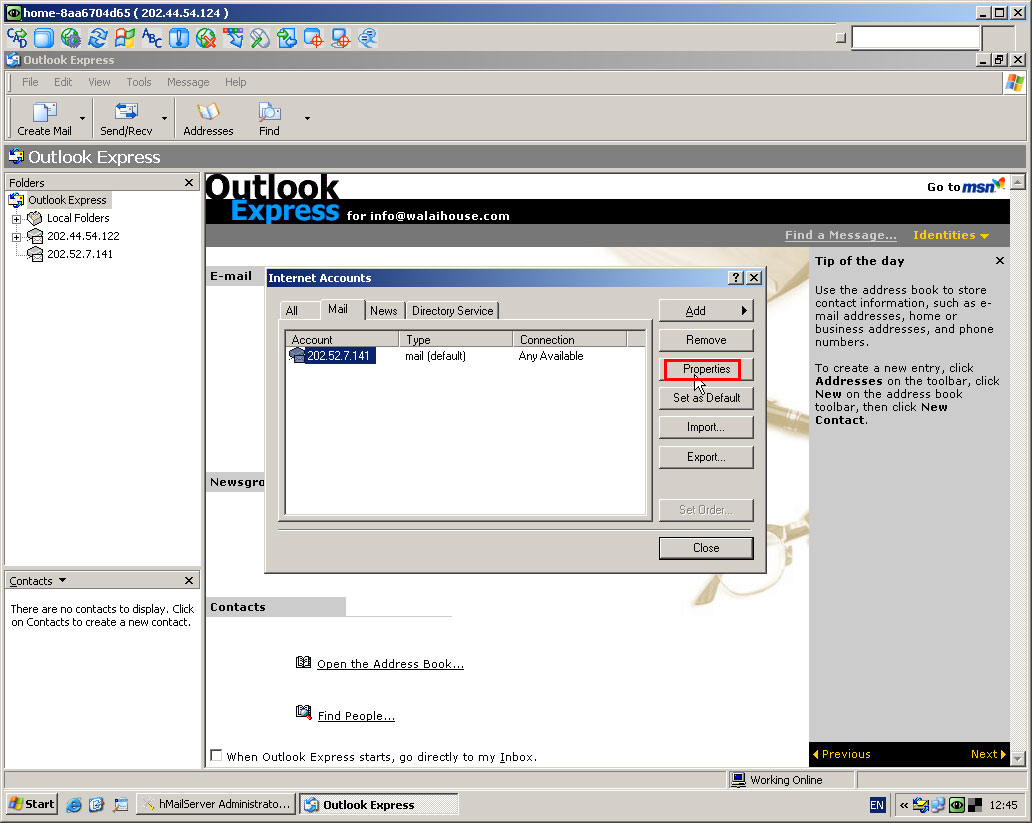Open the Edit menu
Image resolution: width=1032 pixels, height=823 pixels.
63,82
